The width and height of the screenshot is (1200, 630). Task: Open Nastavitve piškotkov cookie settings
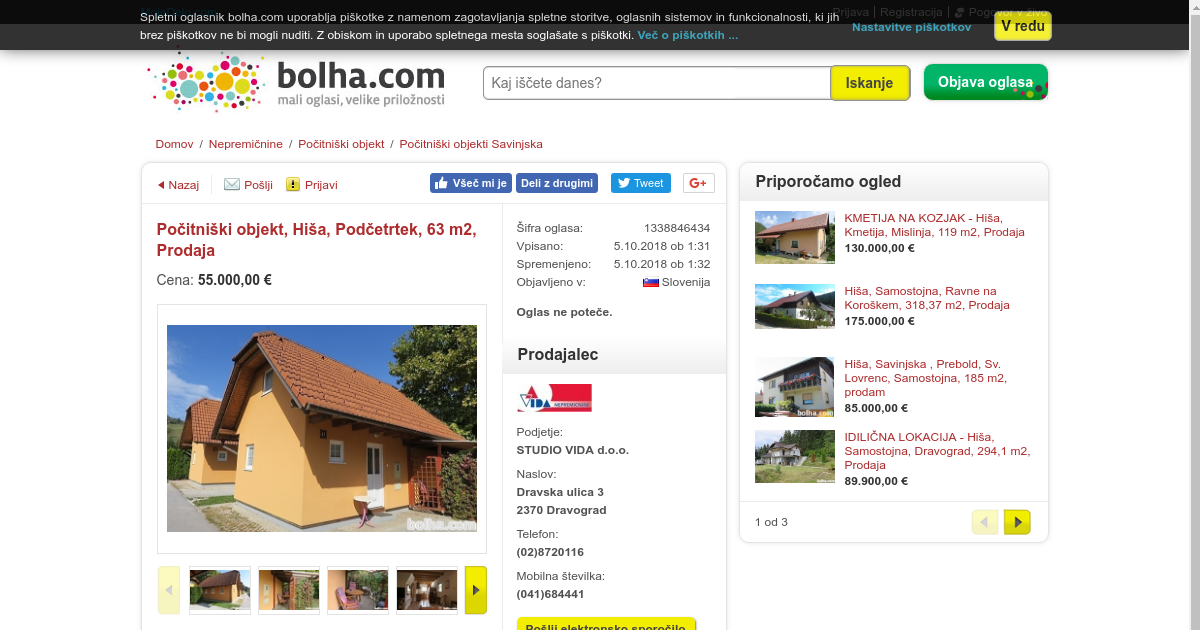[911, 27]
